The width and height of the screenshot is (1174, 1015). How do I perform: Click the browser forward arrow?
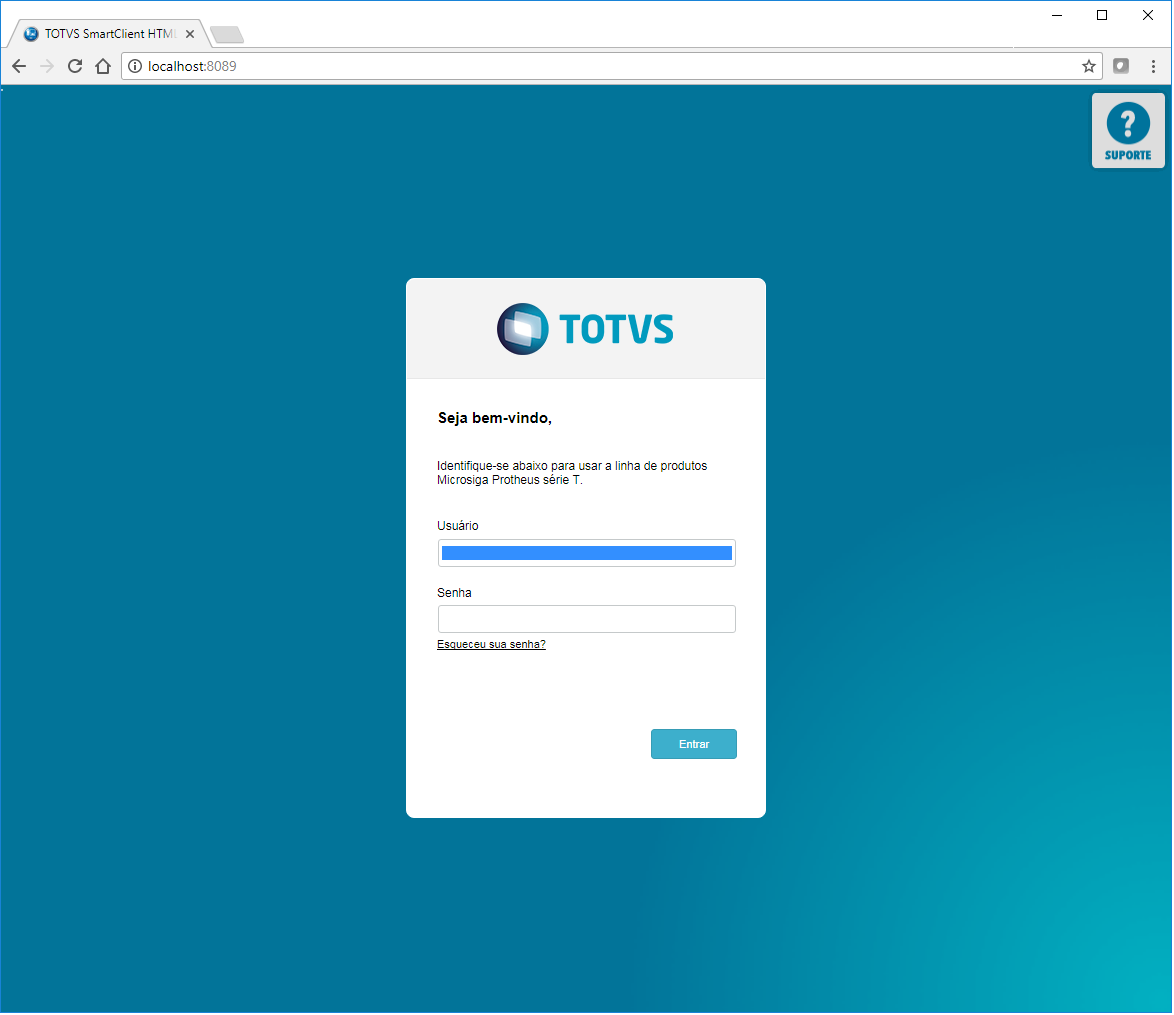pos(47,66)
